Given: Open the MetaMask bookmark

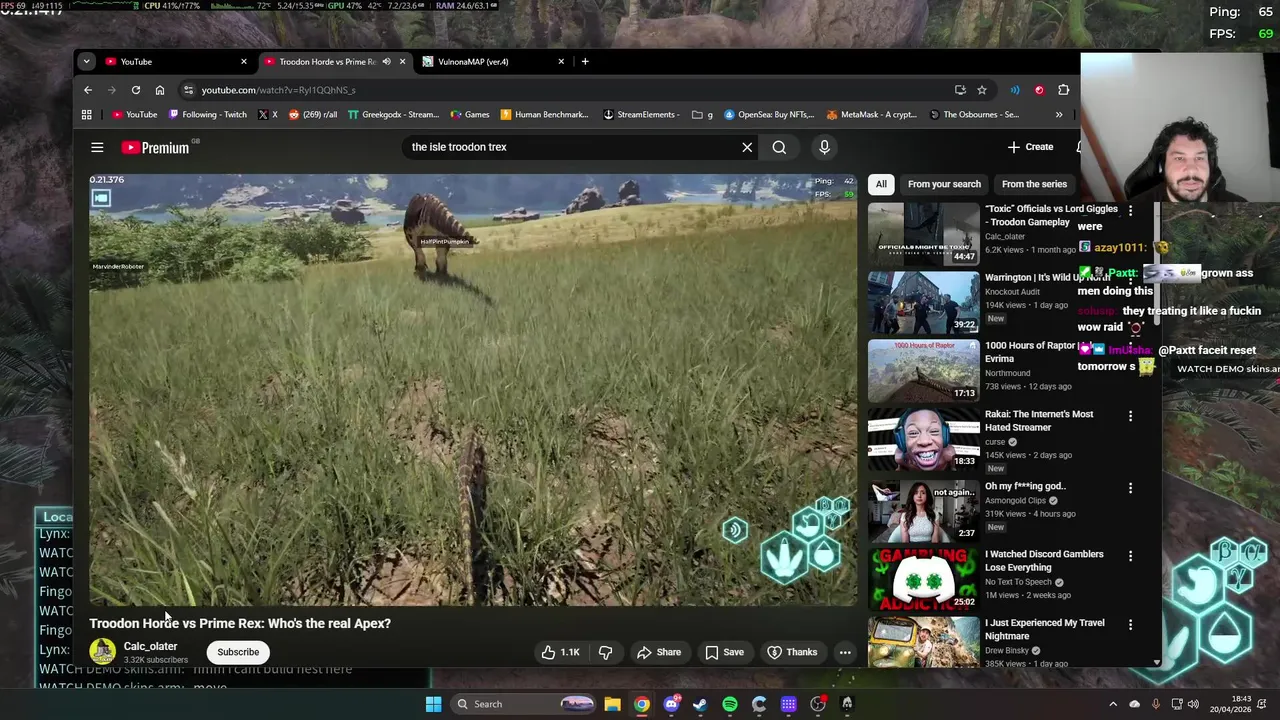Looking at the screenshot, I should [871, 115].
